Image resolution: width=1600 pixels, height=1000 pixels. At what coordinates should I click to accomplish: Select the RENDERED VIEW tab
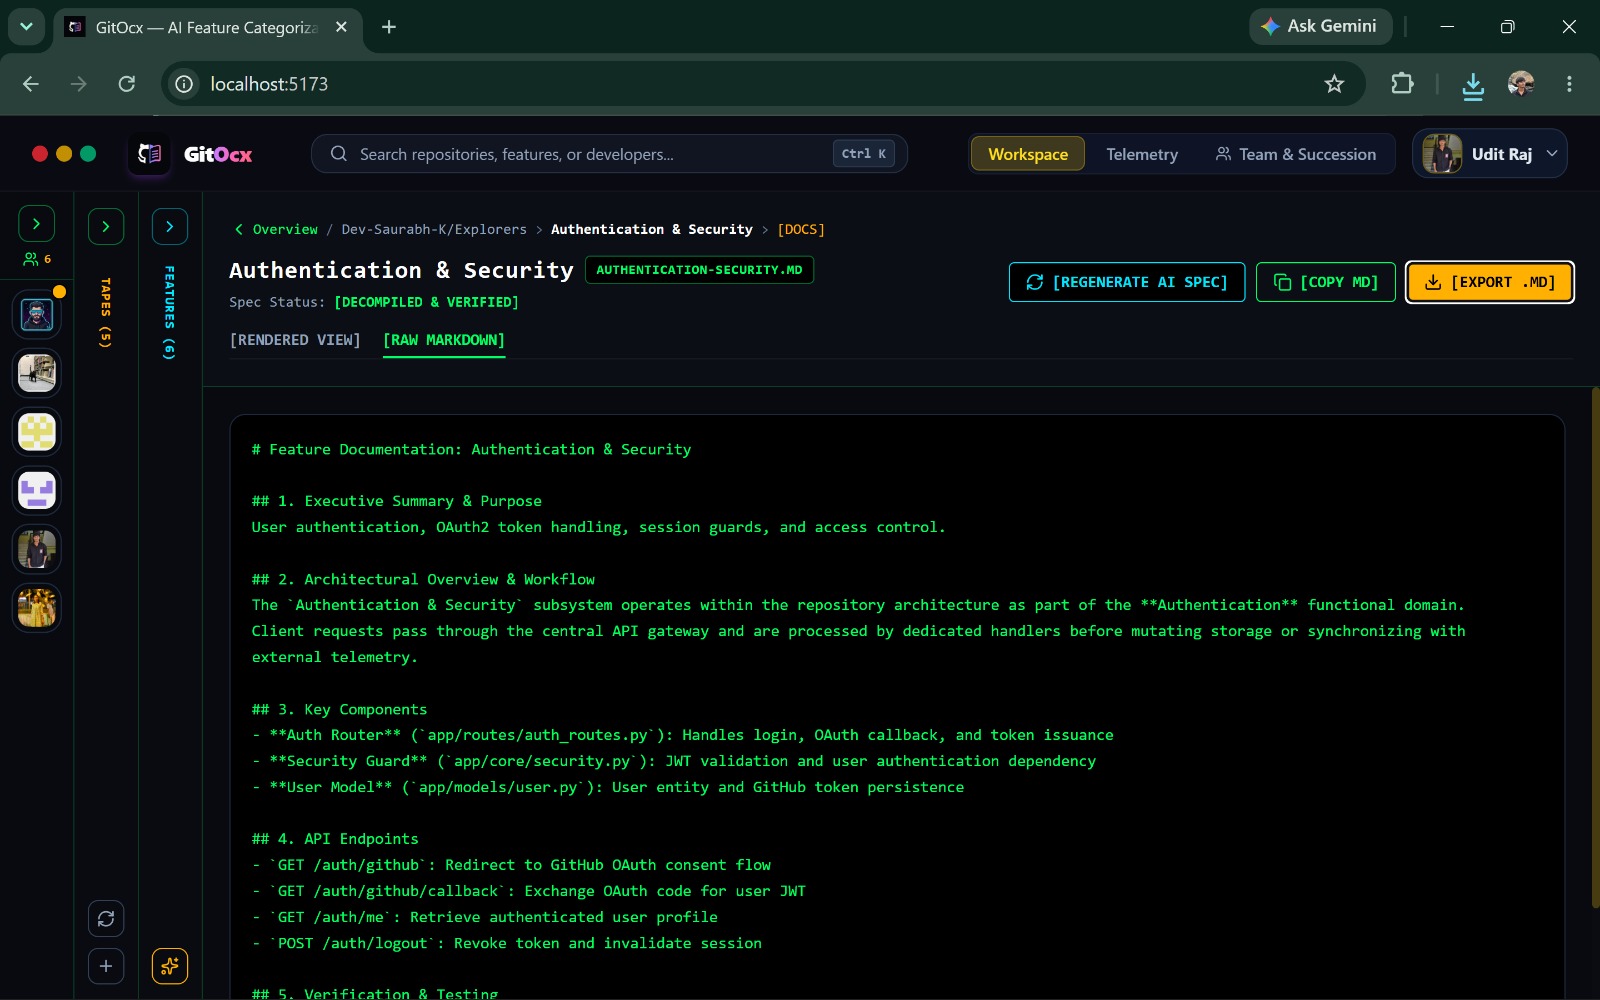pos(295,340)
